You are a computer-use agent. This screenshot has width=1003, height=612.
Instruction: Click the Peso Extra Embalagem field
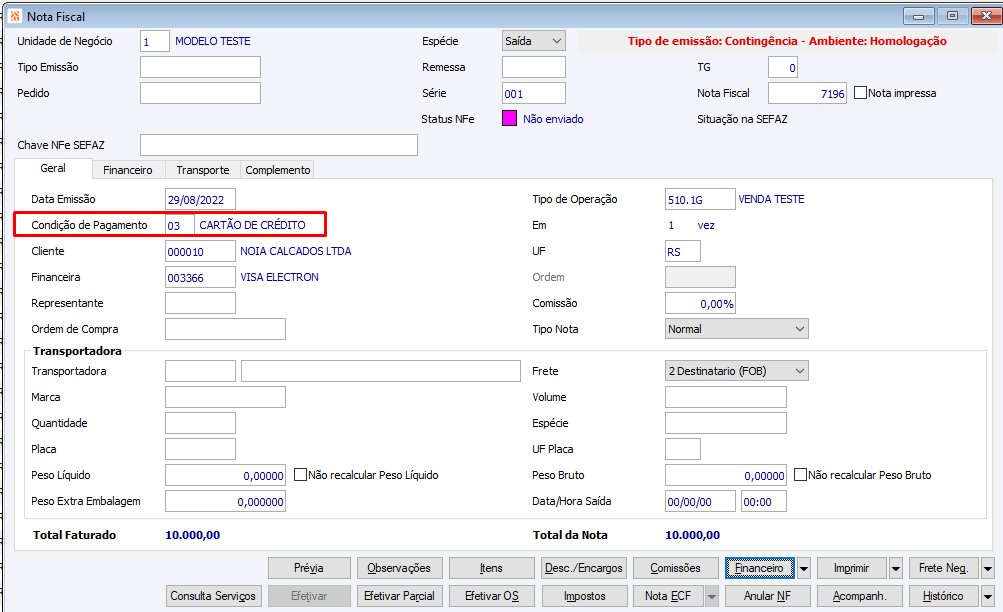(225, 501)
